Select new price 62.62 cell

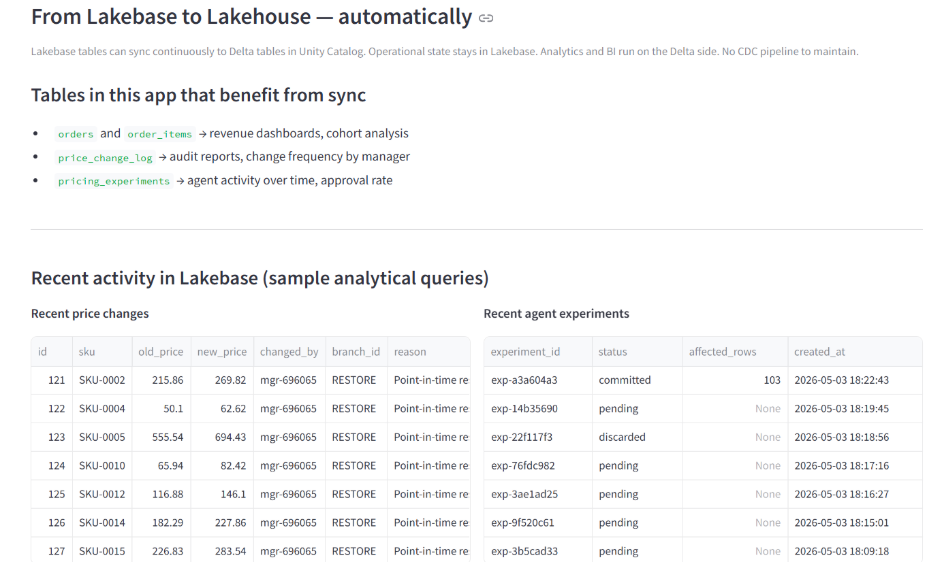(x=222, y=409)
